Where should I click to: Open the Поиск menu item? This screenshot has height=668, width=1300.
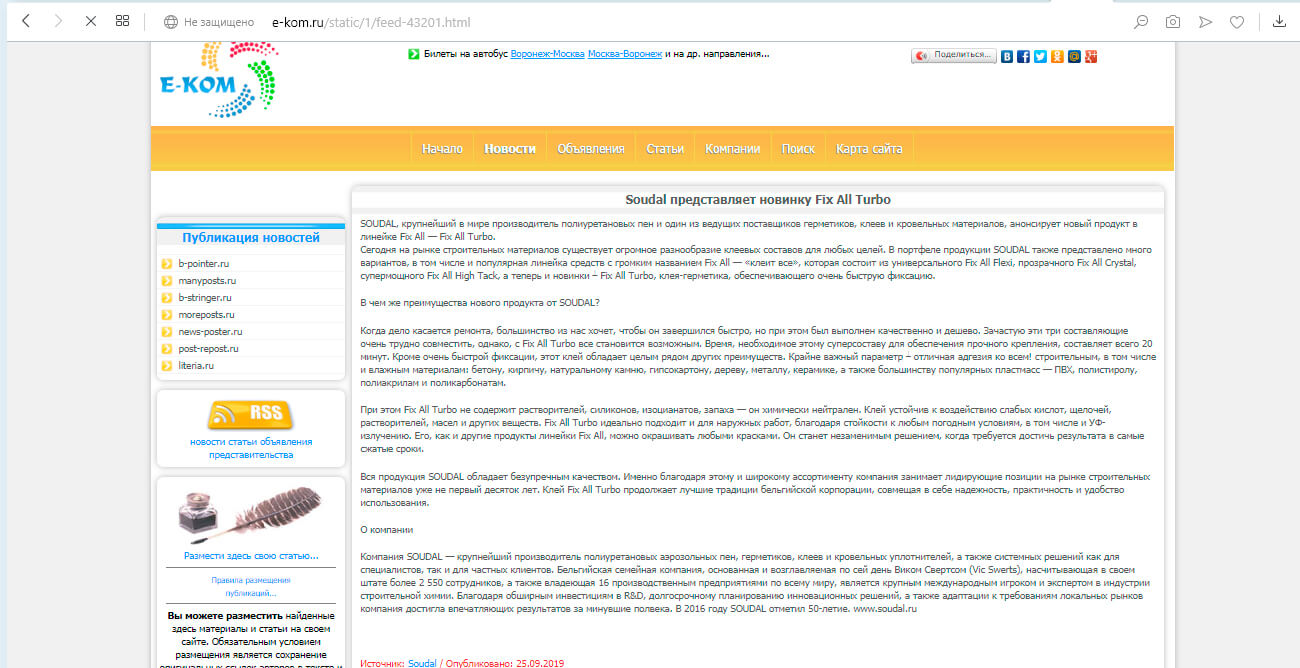pyautogui.click(x=798, y=149)
